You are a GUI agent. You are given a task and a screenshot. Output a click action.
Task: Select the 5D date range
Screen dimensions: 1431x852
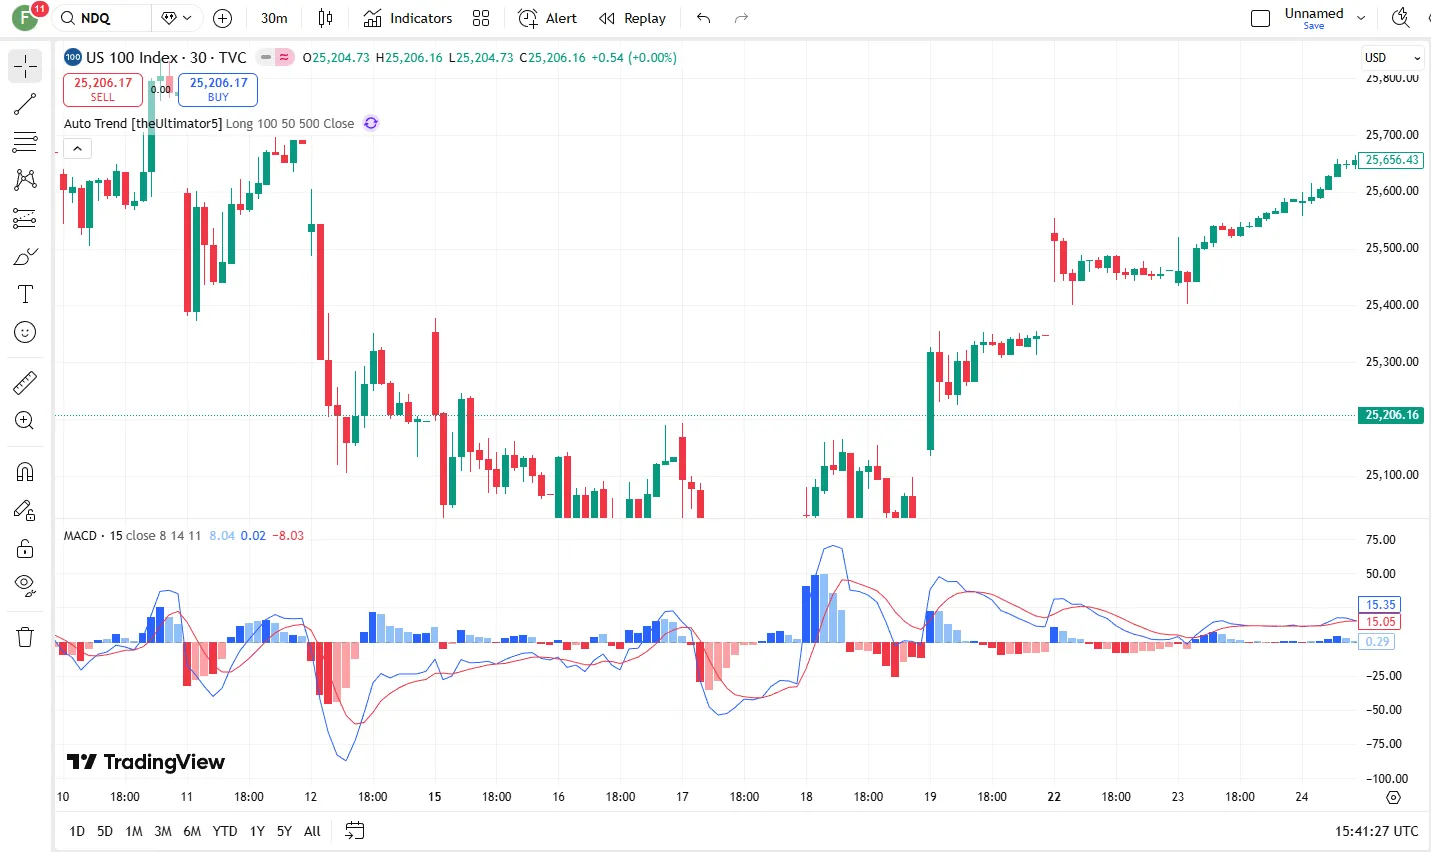pyautogui.click(x=105, y=831)
